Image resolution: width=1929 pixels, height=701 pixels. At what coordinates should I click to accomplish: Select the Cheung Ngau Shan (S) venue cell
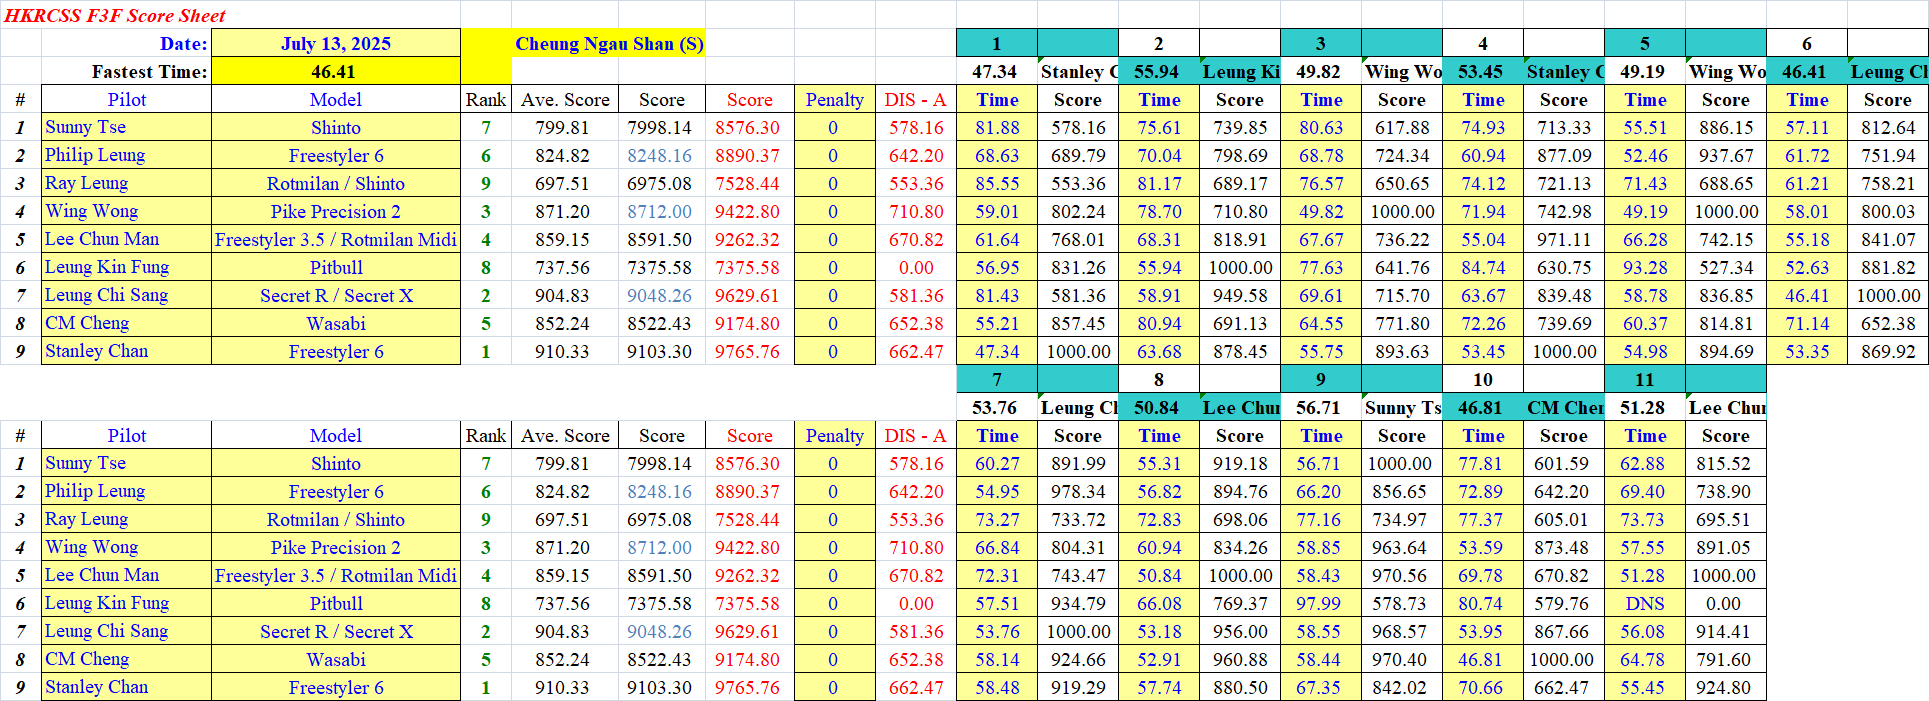pos(608,43)
